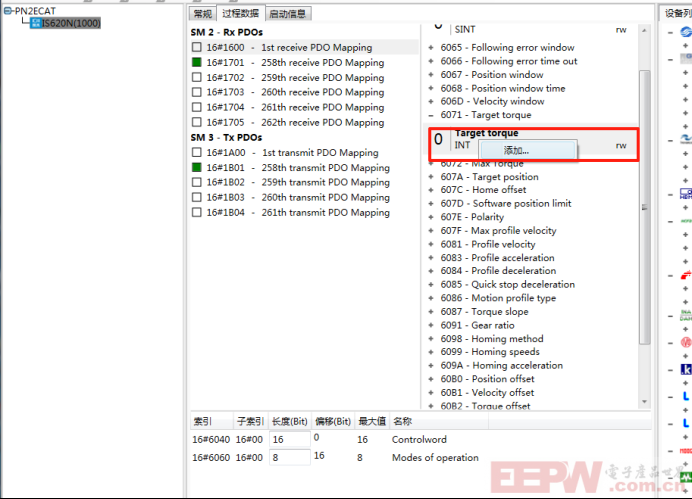
Task: Click the 子索引 column header
Action: (x=250, y=421)
